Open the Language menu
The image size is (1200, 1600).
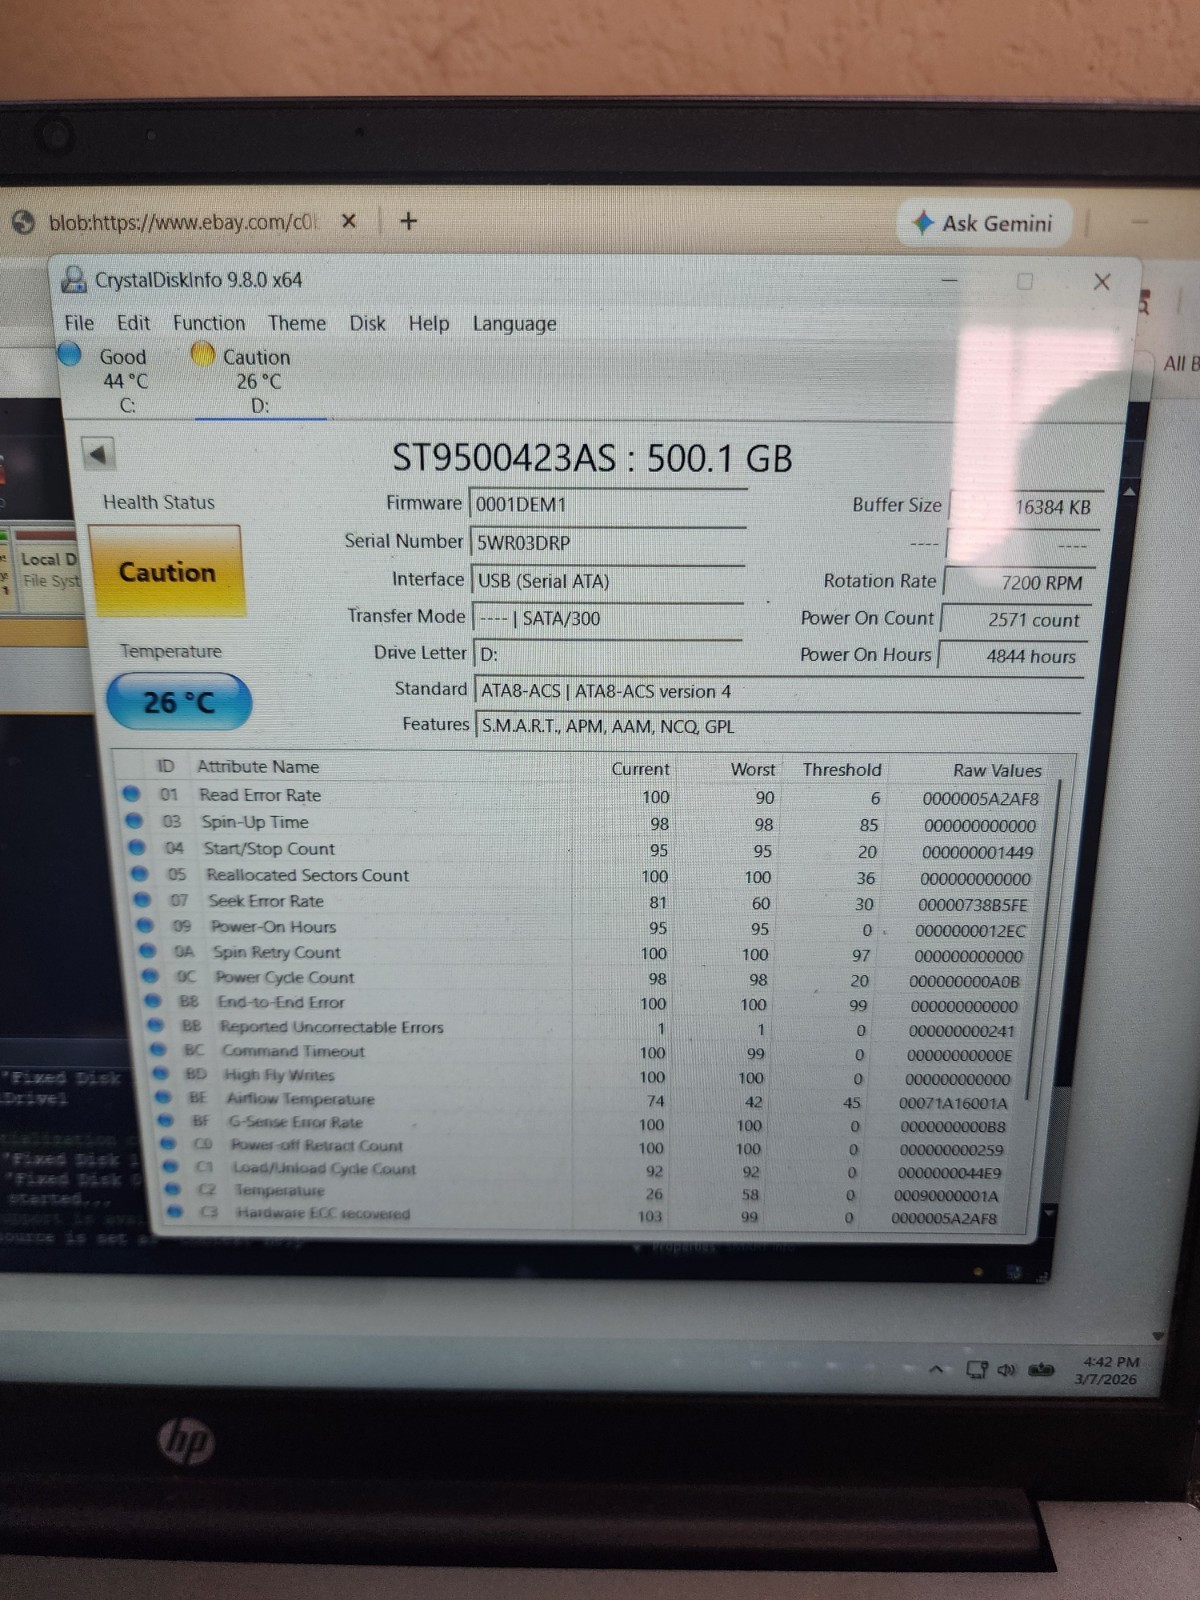pos(514,324)
